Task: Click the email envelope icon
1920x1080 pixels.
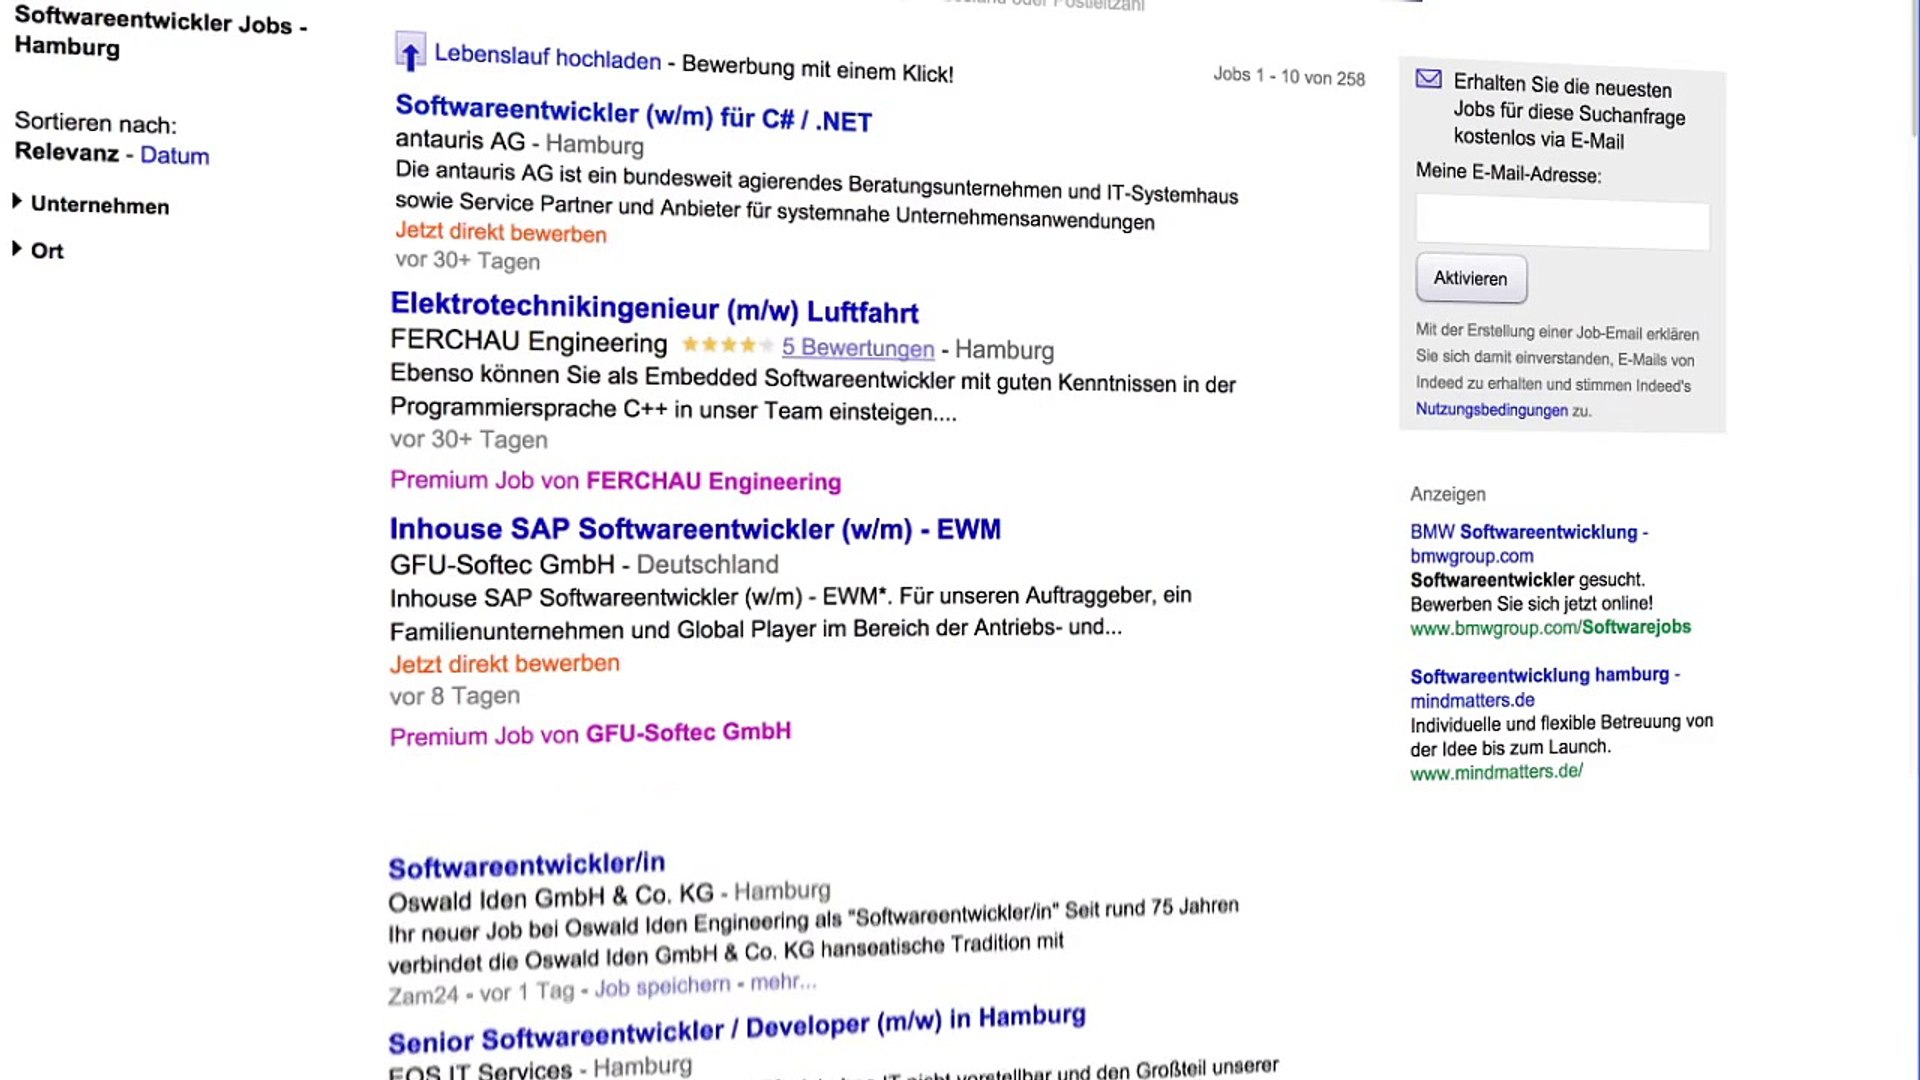Action: coord(1428,80)
